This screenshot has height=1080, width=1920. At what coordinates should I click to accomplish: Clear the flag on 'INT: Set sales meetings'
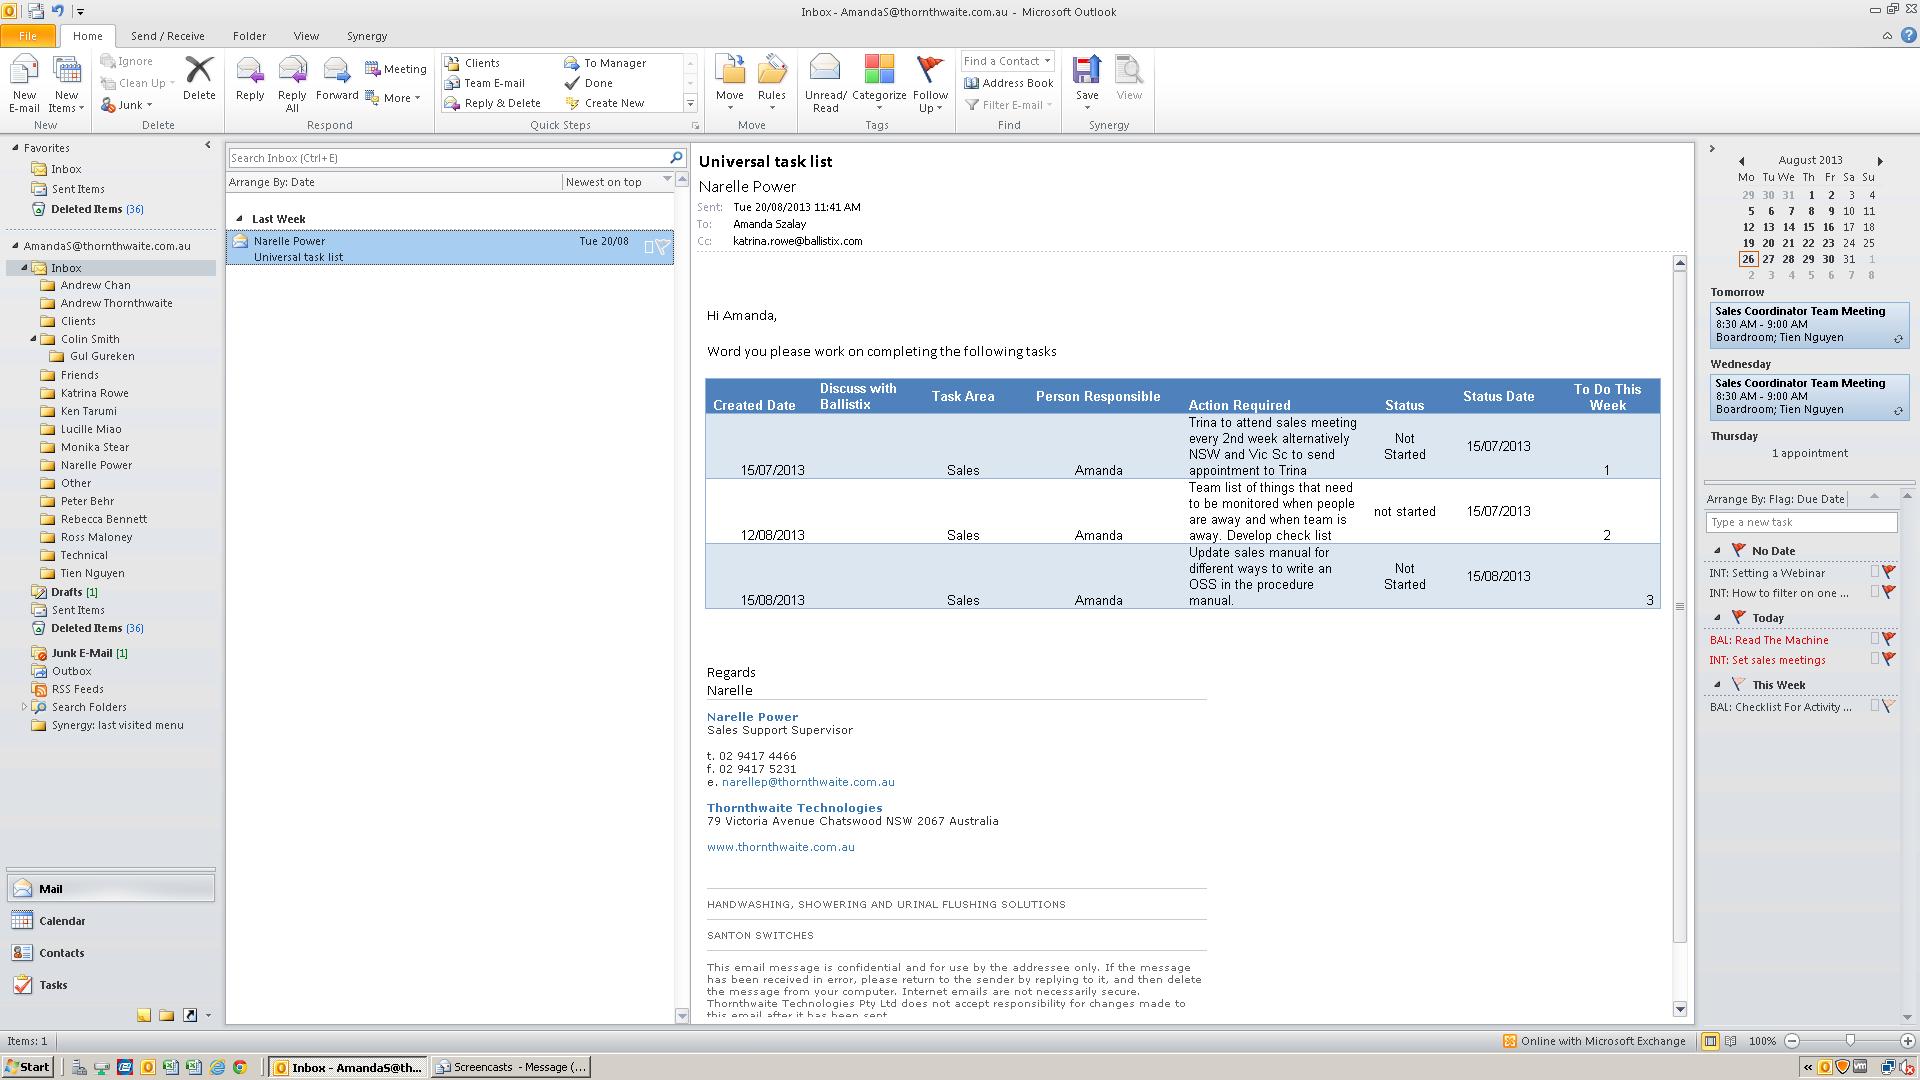pyautogui.click(x=1888, y=659)
